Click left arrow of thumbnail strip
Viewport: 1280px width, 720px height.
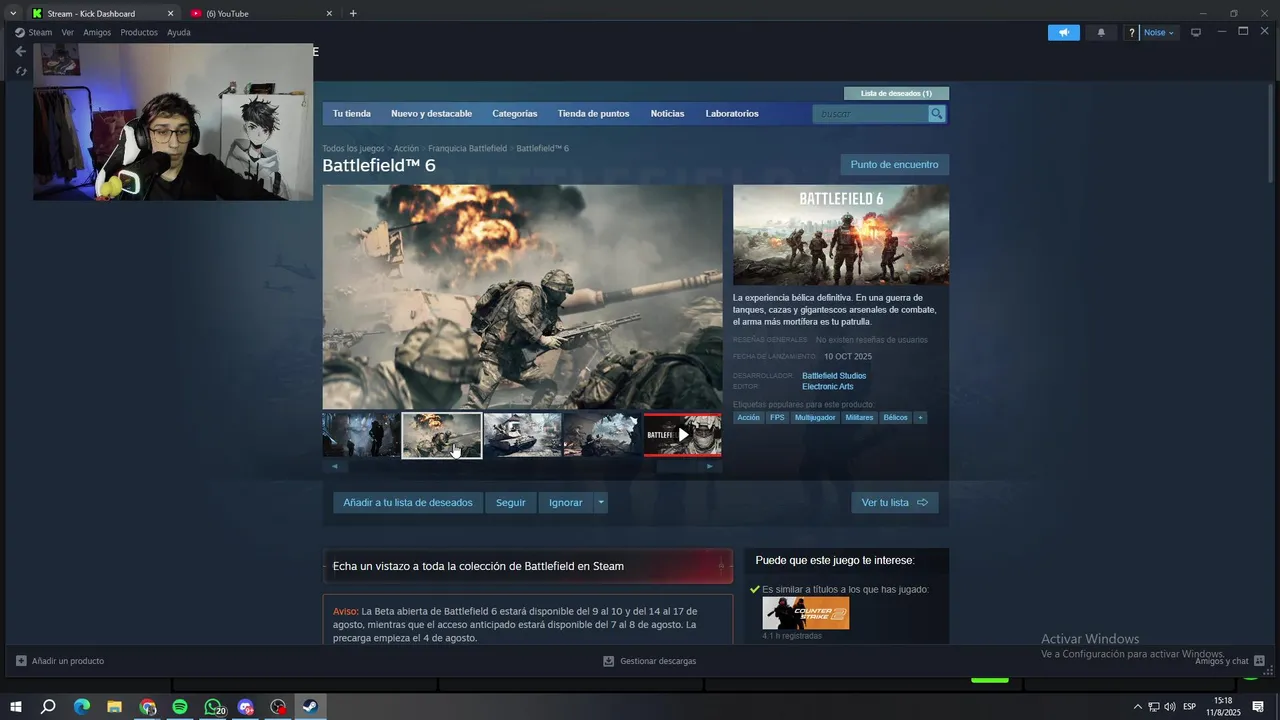coord(334,466)
